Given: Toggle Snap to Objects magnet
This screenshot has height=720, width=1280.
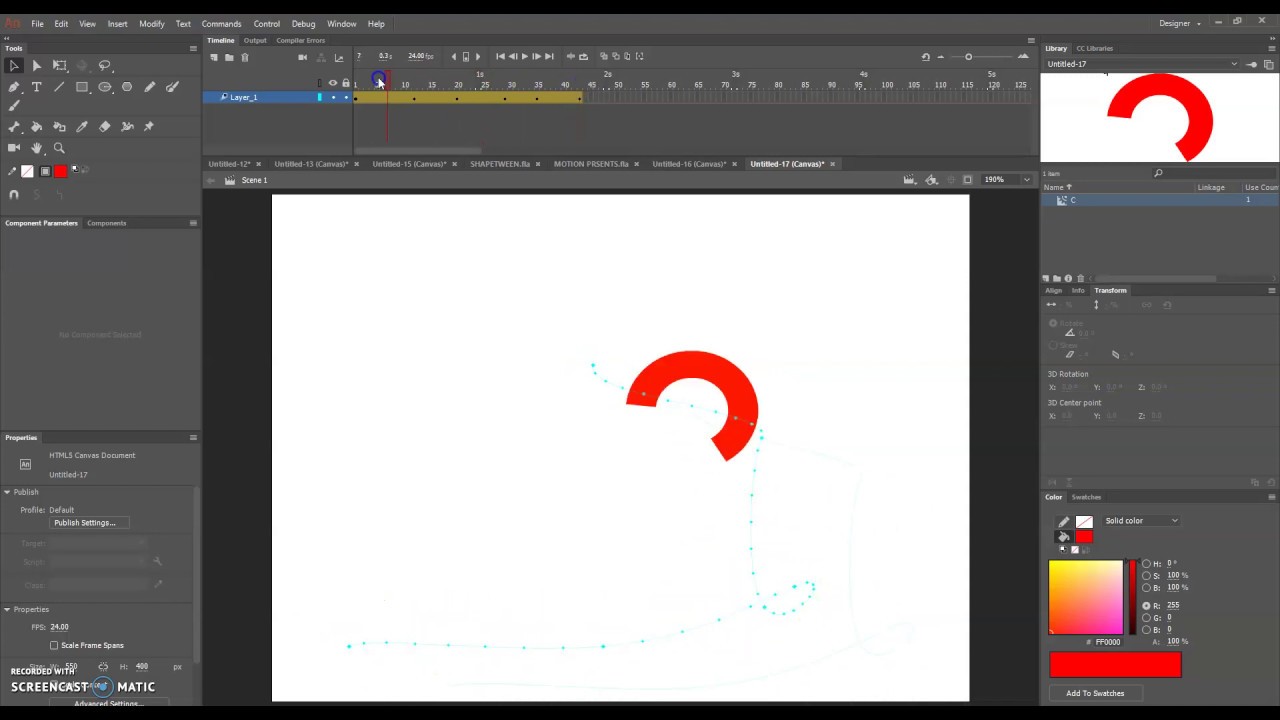Looking at the screenshot, I should point(14,195).
